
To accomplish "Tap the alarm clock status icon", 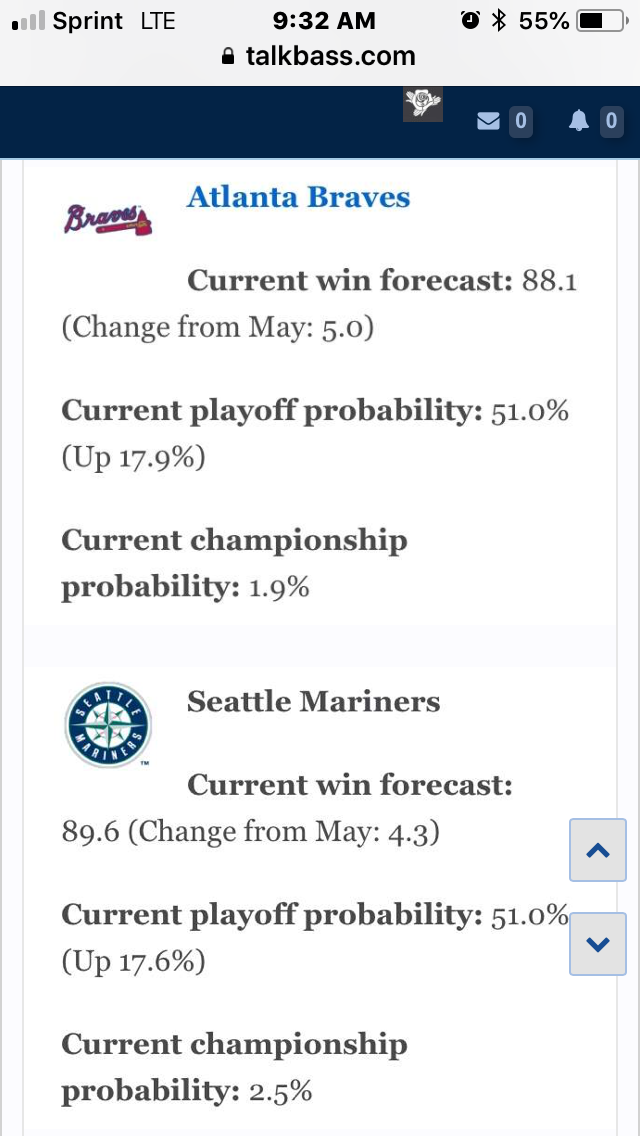I will point(470,20).
